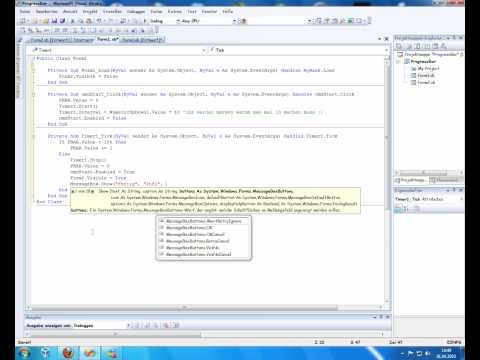Click the Bereit status bar text
The width and height of the screenshot is (480, 360).
24,342
